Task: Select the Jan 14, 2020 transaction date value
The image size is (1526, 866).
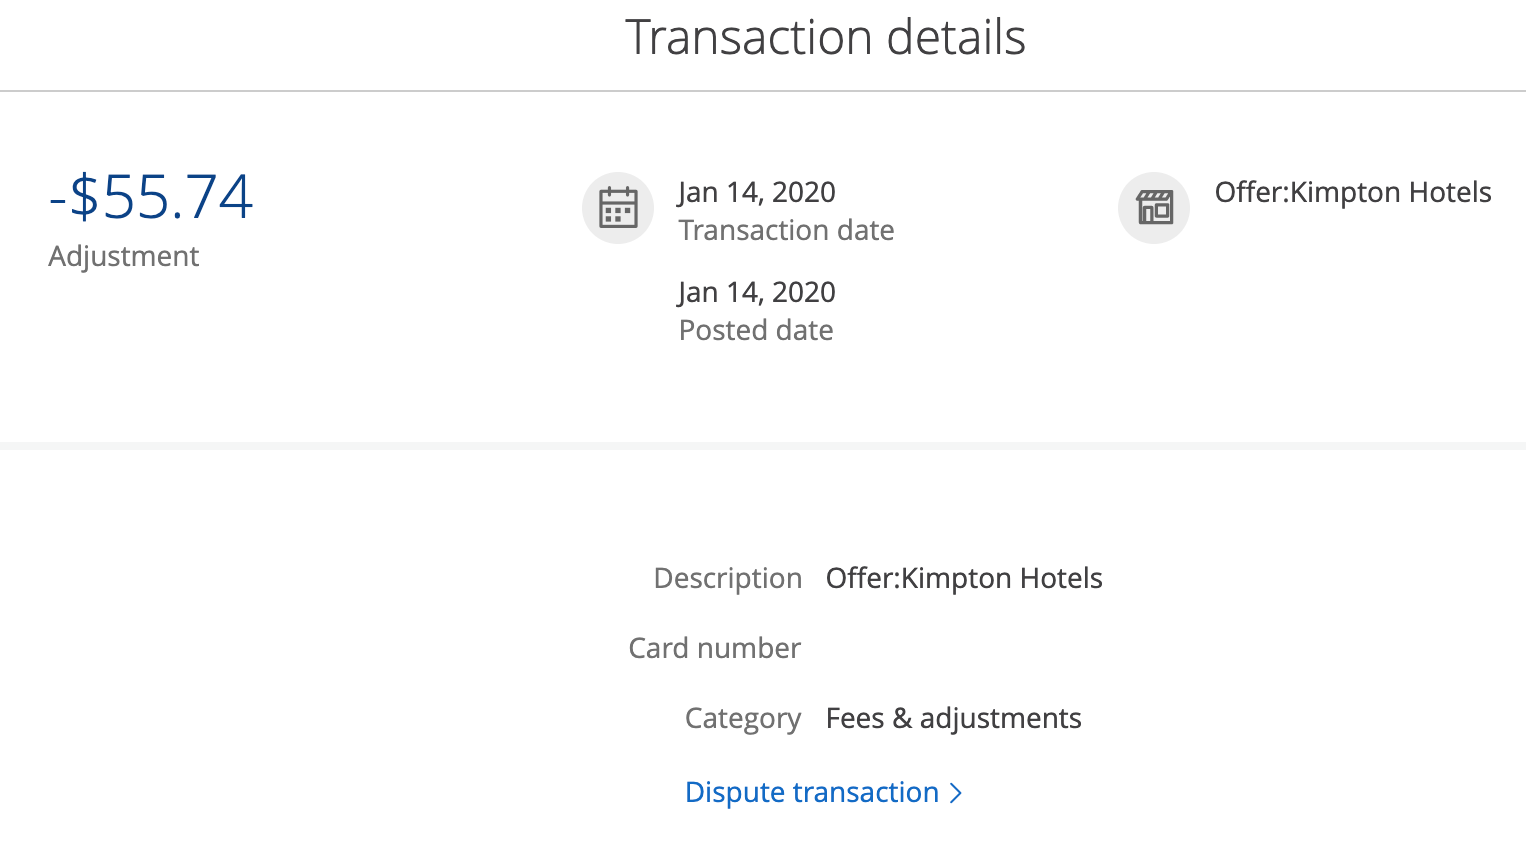Action: coord(756,192)
